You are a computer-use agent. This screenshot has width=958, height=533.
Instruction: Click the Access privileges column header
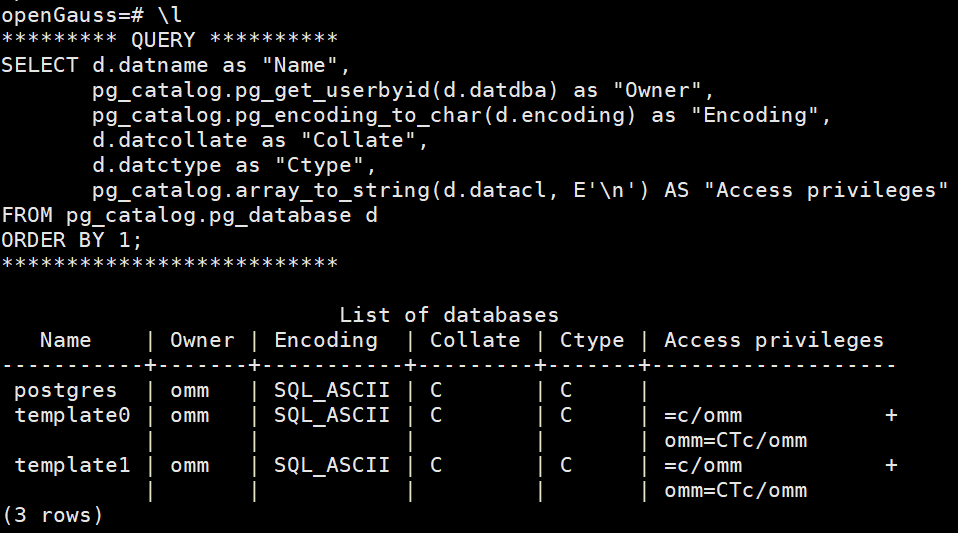774,341
